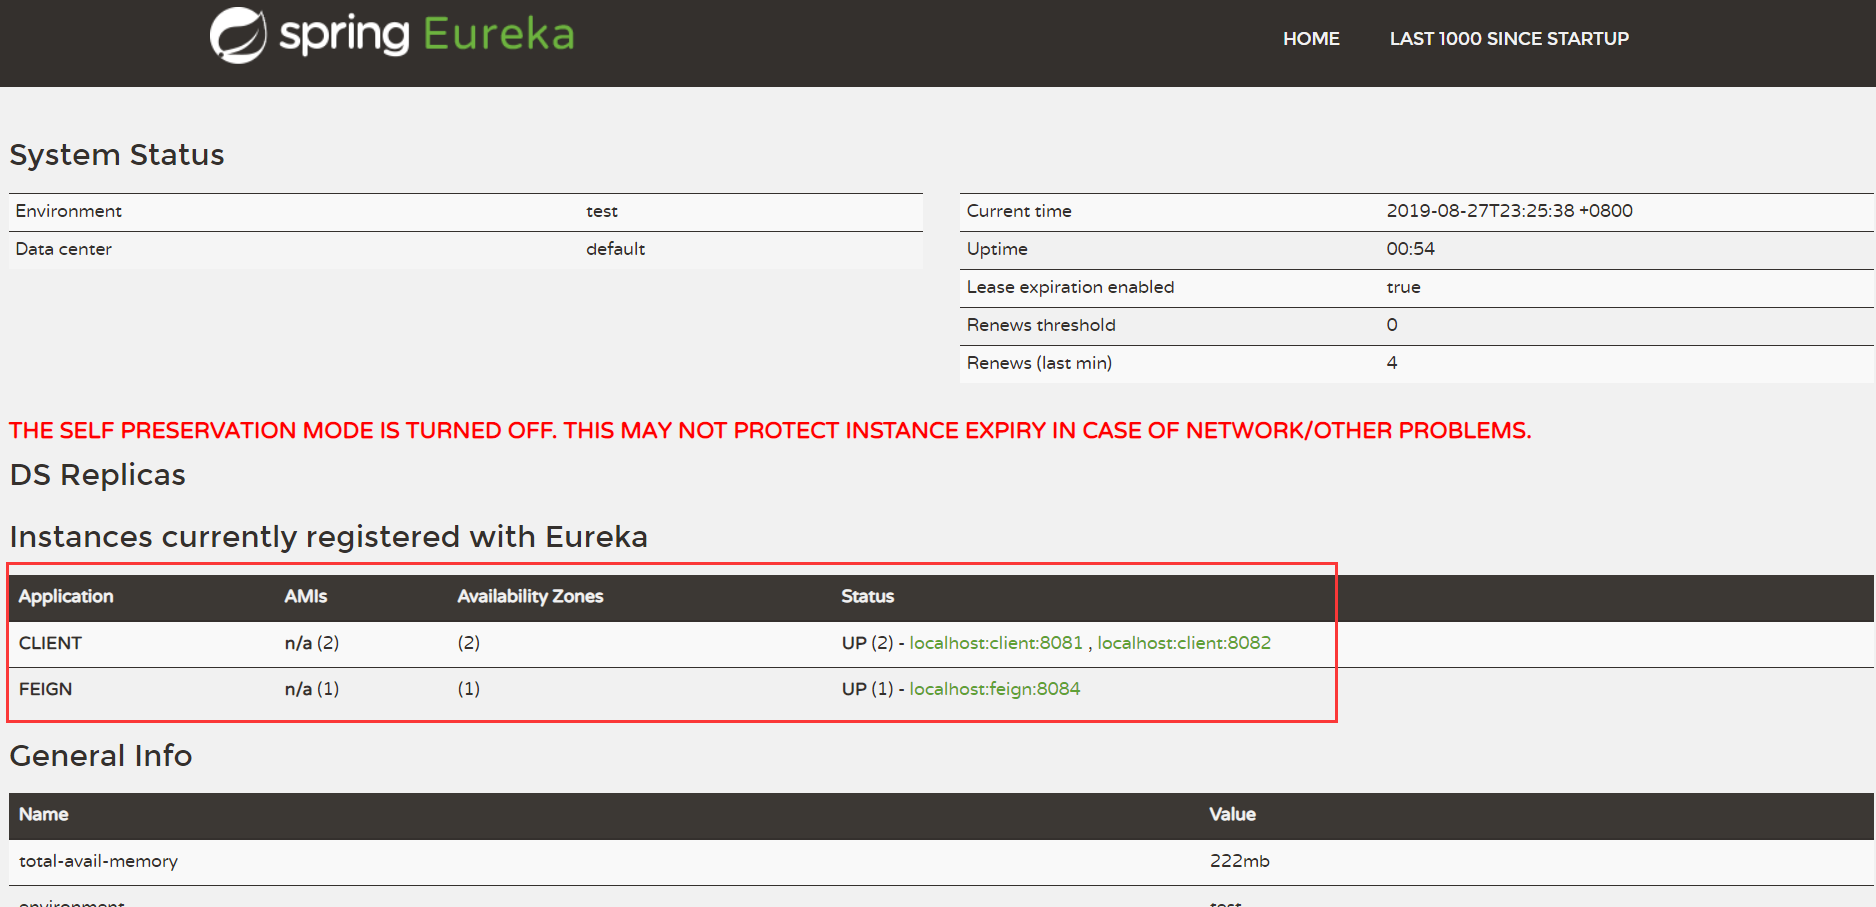Viewport: 1876px width, 907px height.
Task: Open the localhost:client:8081 instance link
Action: [996, 643]
